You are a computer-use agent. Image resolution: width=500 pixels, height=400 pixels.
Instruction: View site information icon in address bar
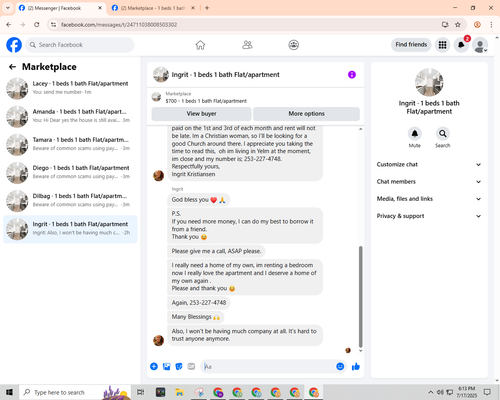[53, 25]
